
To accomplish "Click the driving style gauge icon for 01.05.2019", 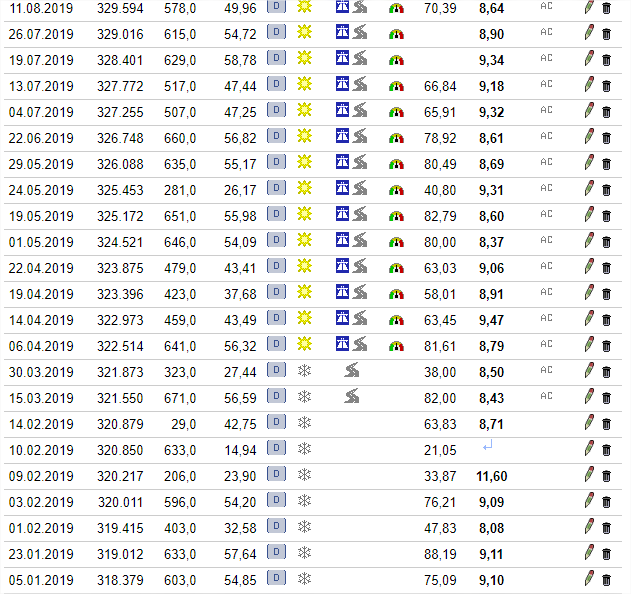I will click(396, 241).
